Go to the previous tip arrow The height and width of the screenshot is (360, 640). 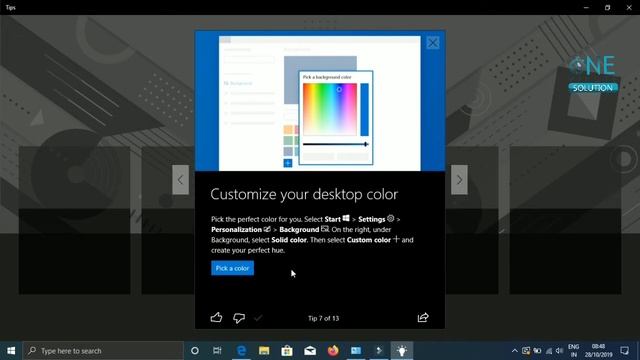point(180,180)
